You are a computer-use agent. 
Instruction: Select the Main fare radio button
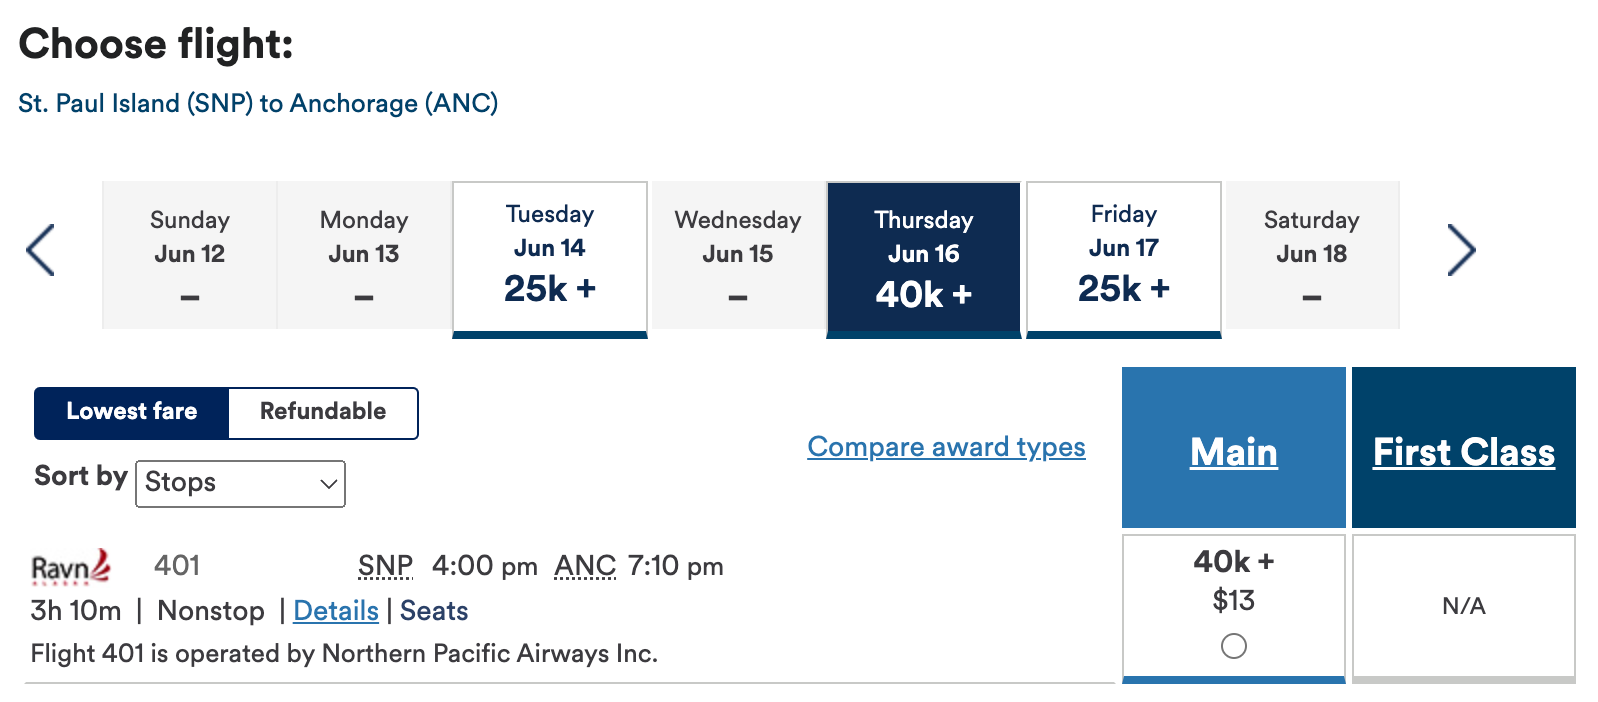(x=1233, y=647)
